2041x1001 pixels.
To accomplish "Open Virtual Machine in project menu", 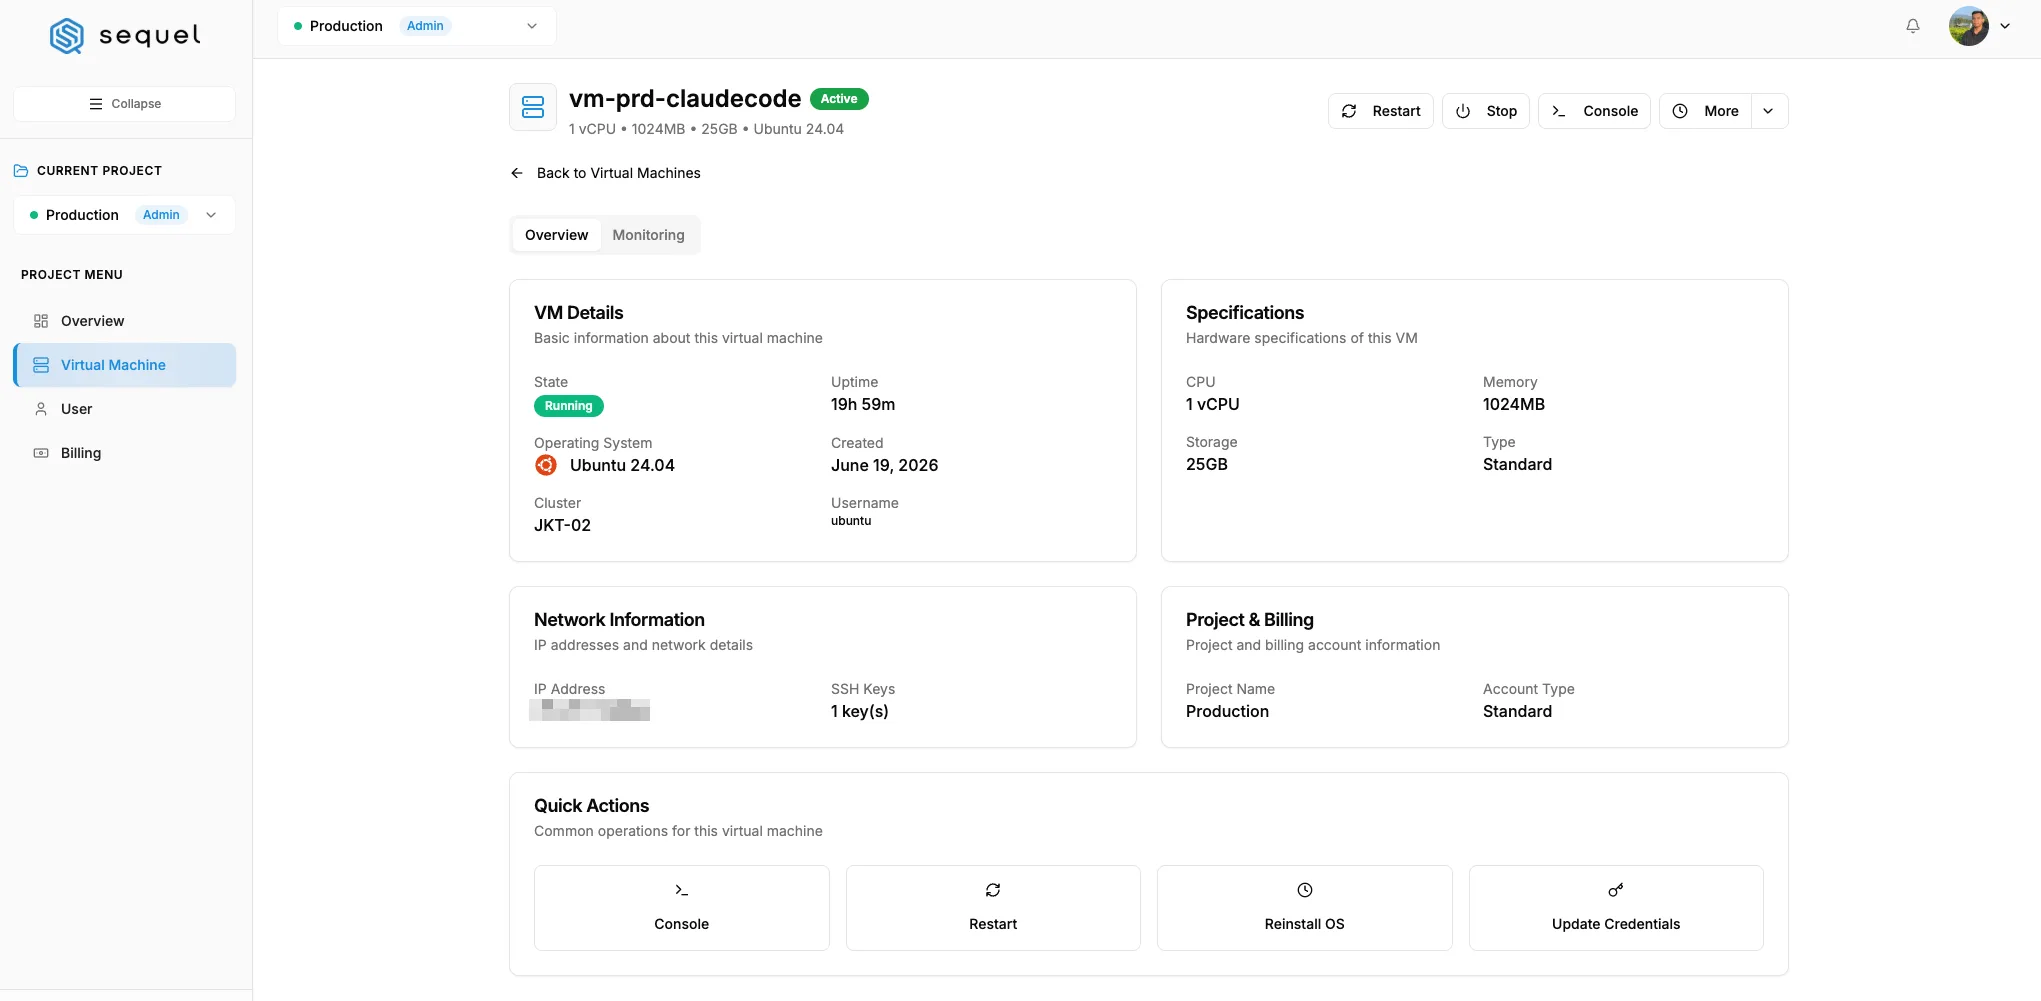I will tap(124, 365).
